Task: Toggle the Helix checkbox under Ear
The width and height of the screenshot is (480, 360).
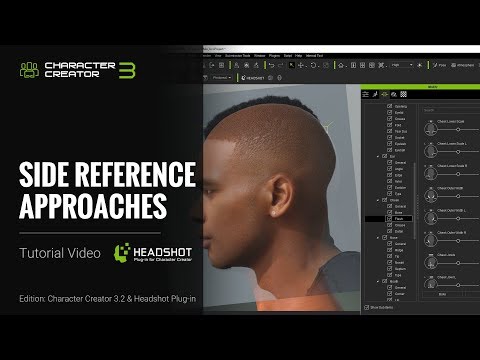Action: click(x=389, y=181)
